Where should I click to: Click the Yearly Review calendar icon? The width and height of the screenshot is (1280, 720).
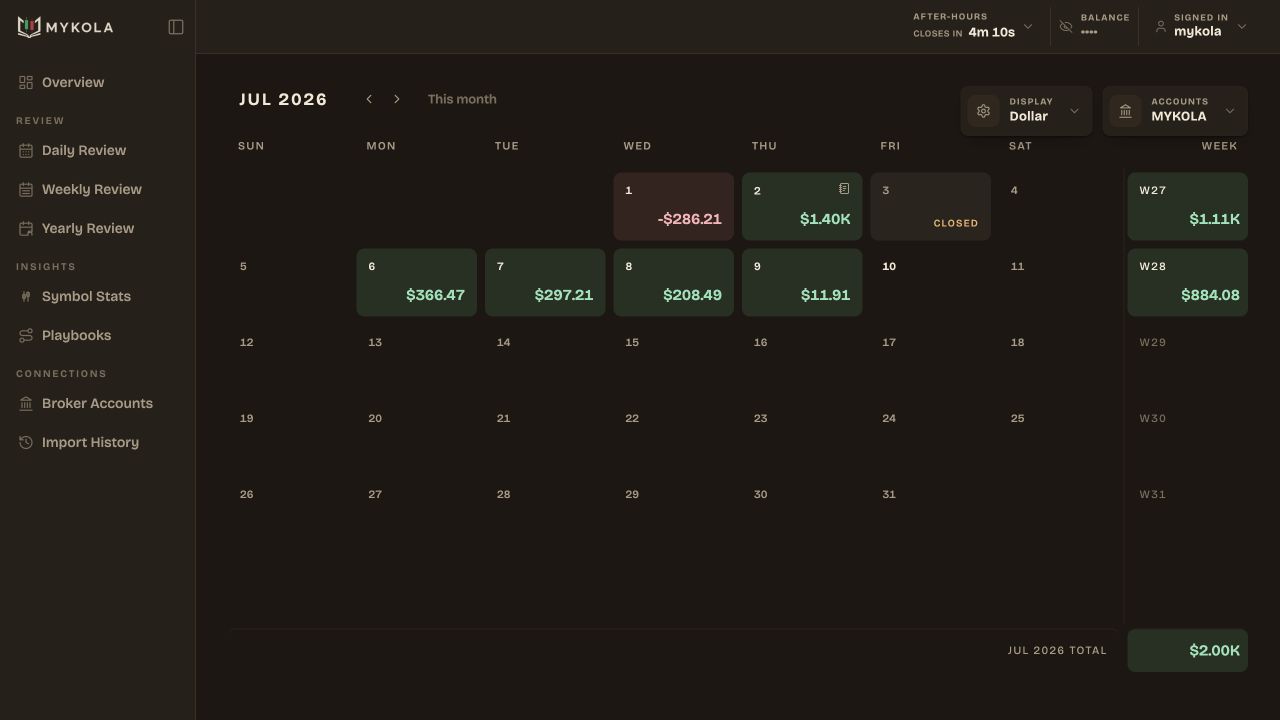click(x=26, y=228)
